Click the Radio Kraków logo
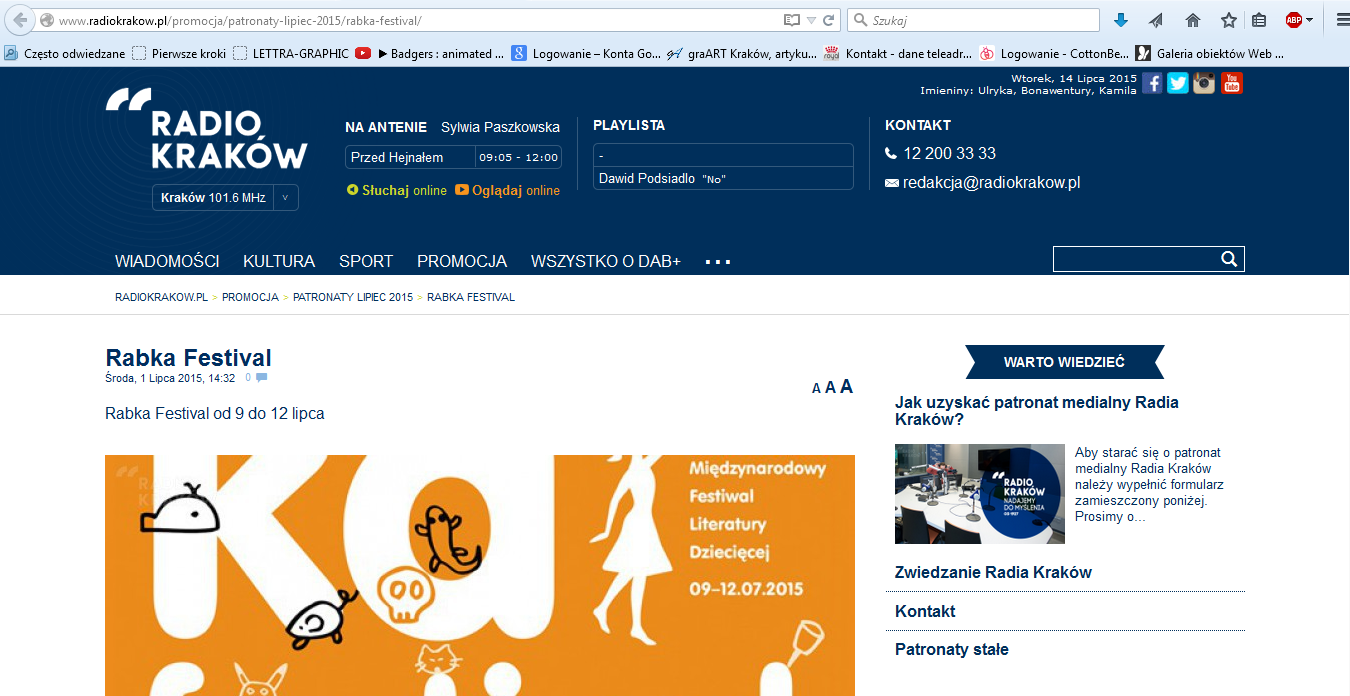Image resolution: width=1350 pixels, height=696 pixels. [207, 128]
